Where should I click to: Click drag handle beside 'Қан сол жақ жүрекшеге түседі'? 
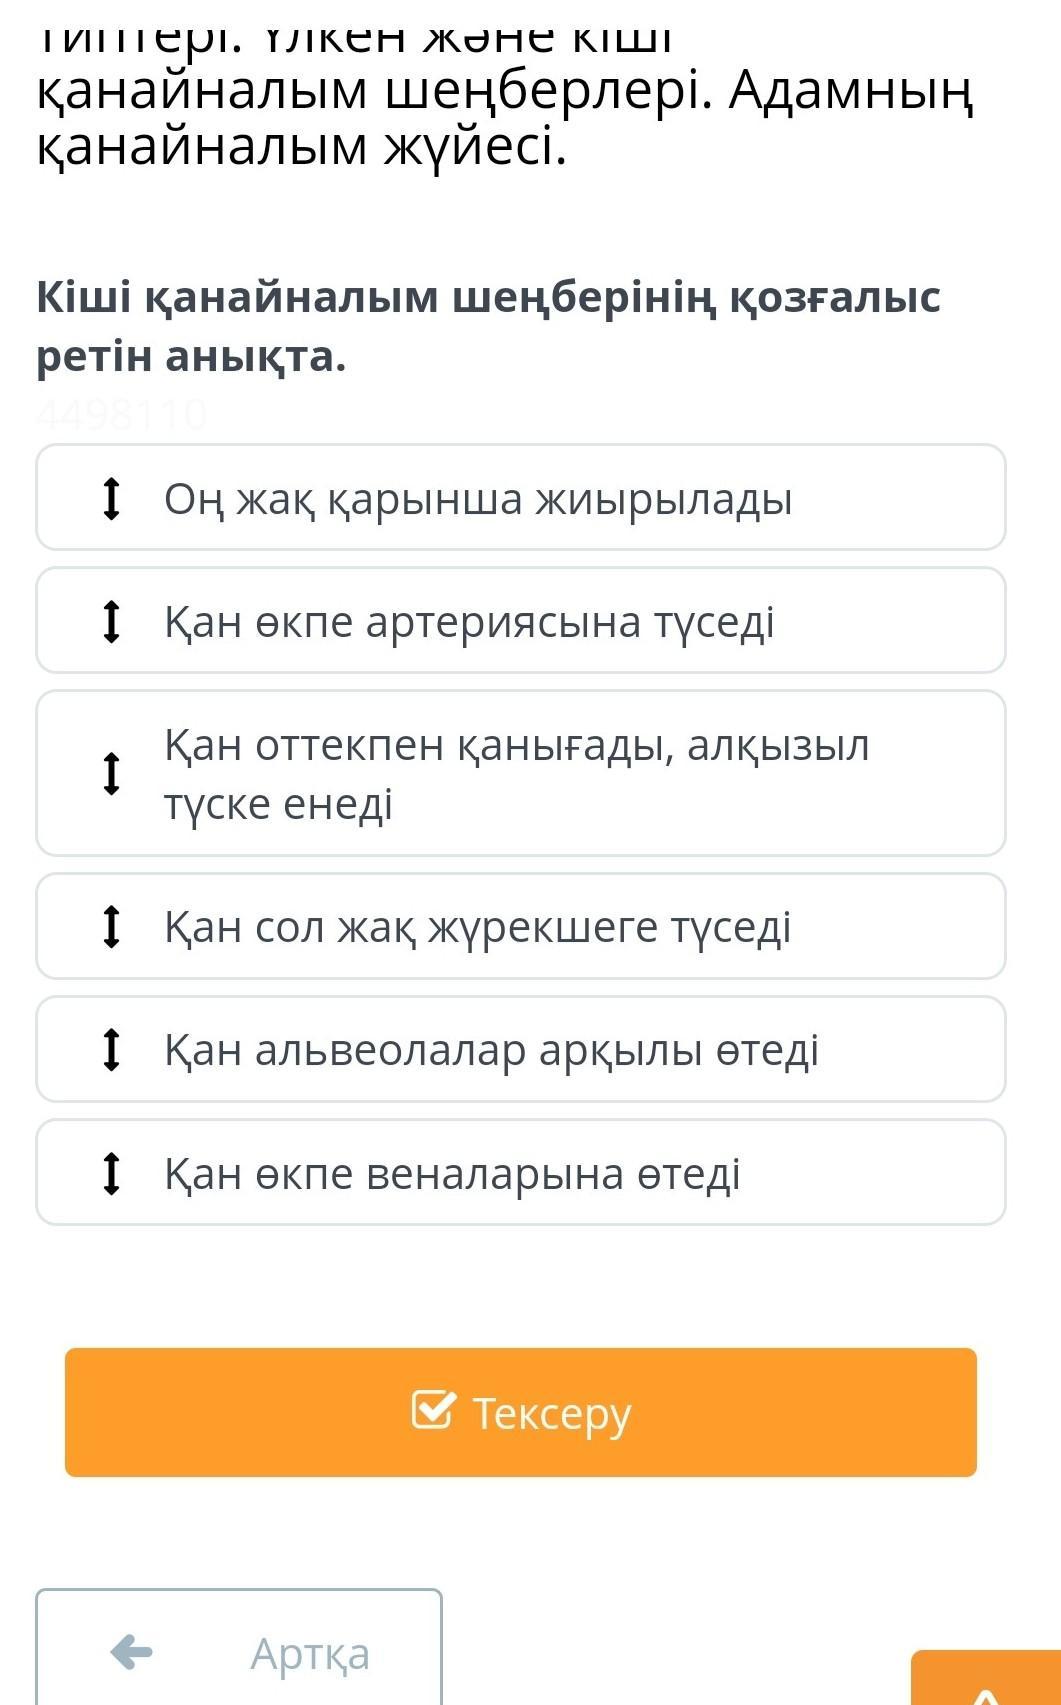[x=112, y=926]
